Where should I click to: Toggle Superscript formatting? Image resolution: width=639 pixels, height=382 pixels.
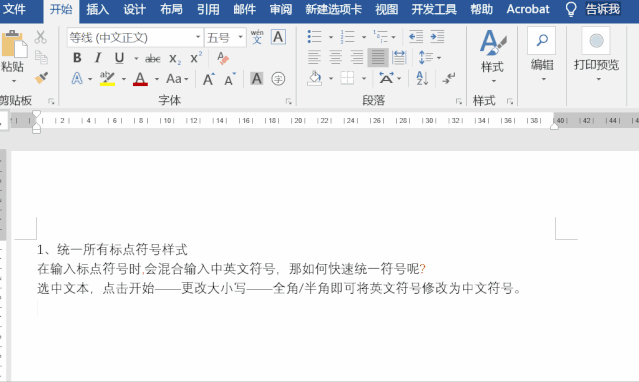[x=196, y=58]
